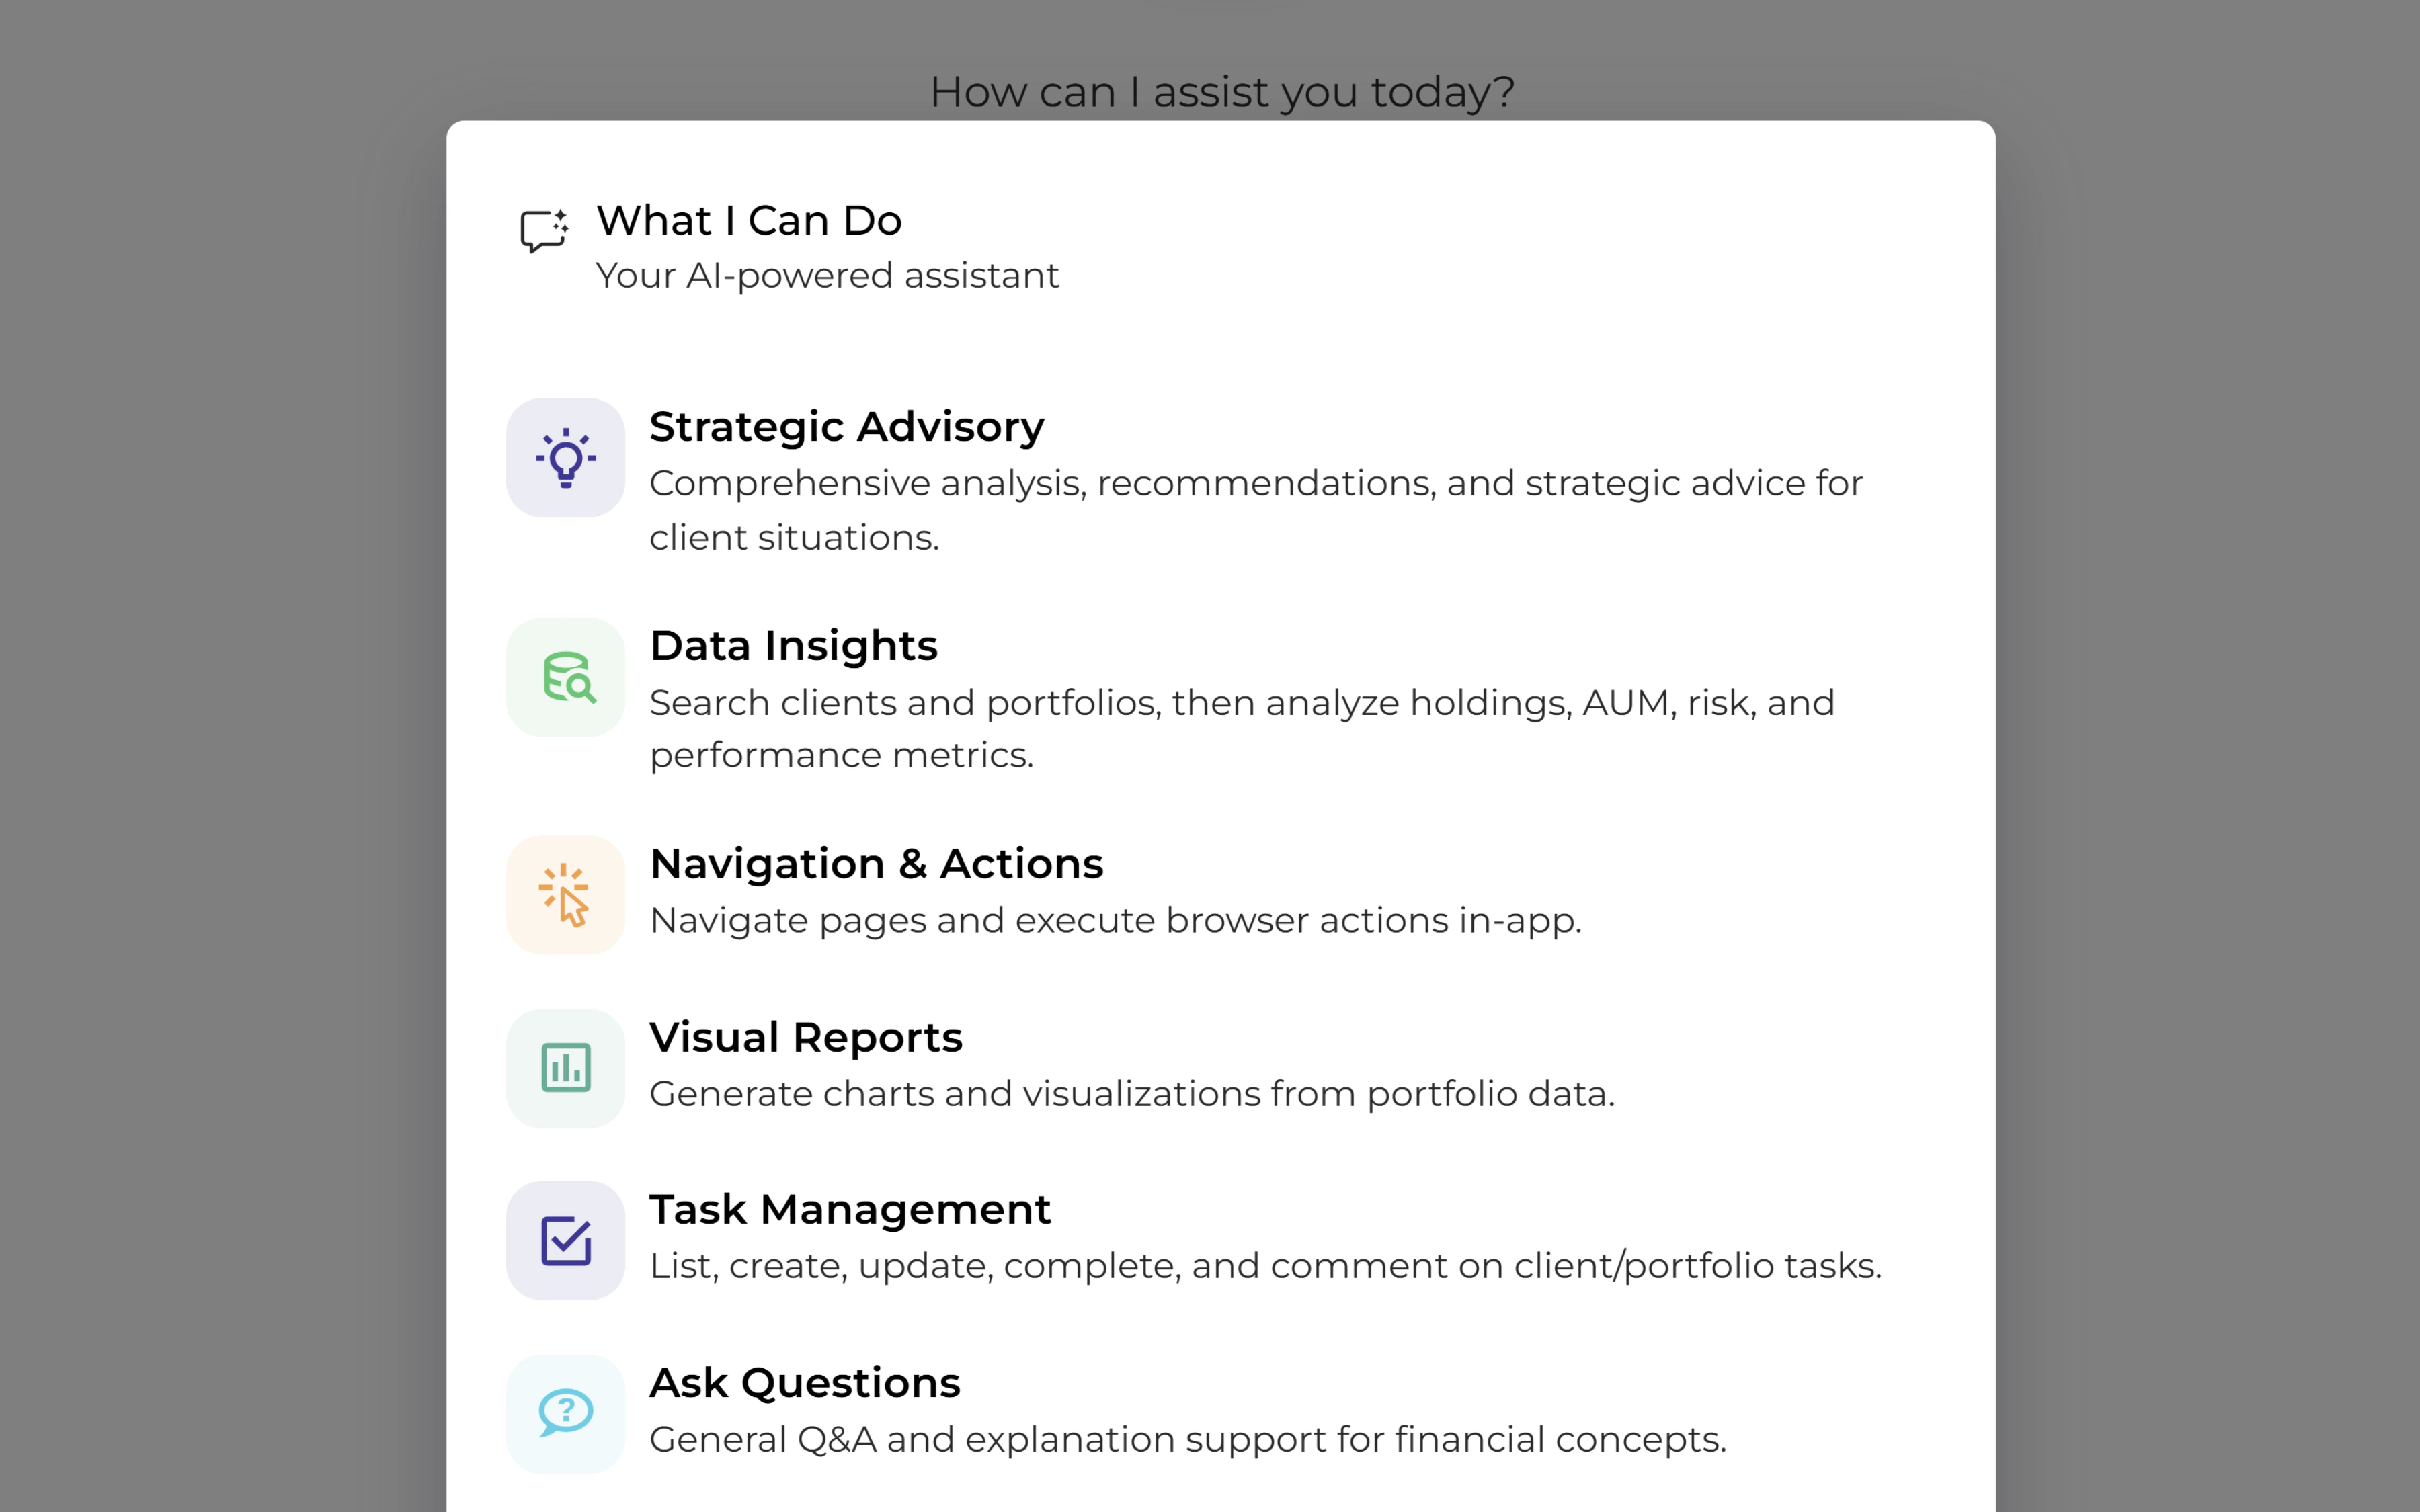Click the Navigation & Actions cursor icon

[x=565, y=893]
